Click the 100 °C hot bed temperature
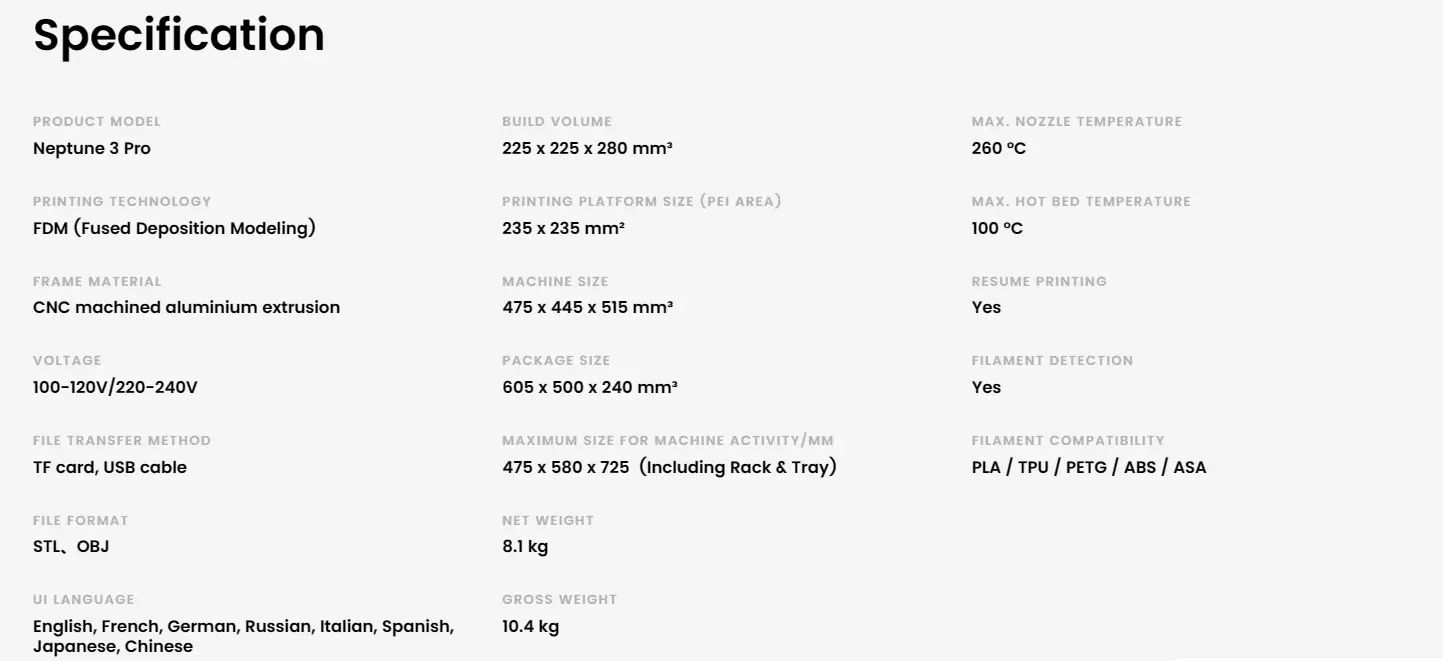The height and width of the screenshot is (661, 1443). (x=997, y=228)
